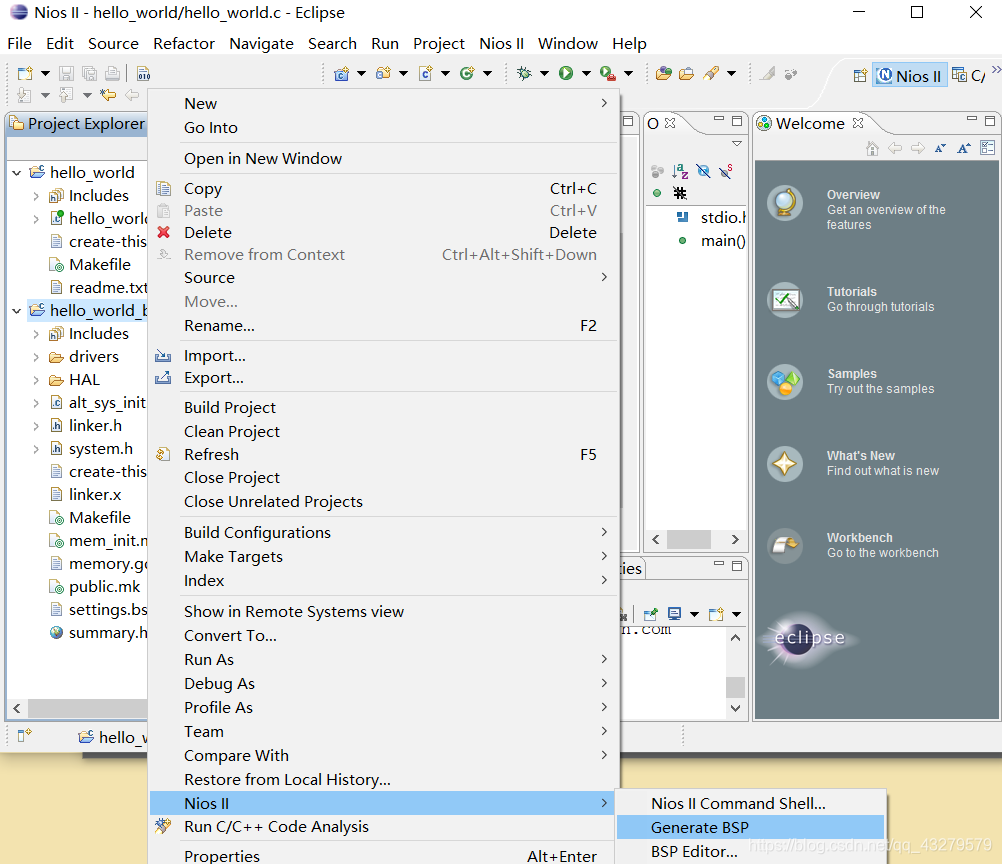Image resolution: width=1002 pixels, height=864 pixels.
Task: Click the New wizard toolbar icon
Action: [25, 73]
